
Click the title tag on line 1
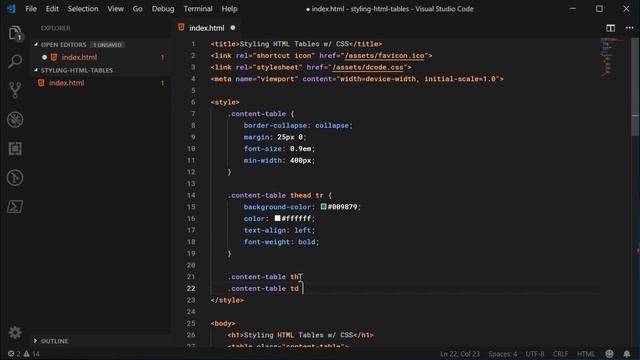pyautogui.click(x=296, y=44)
